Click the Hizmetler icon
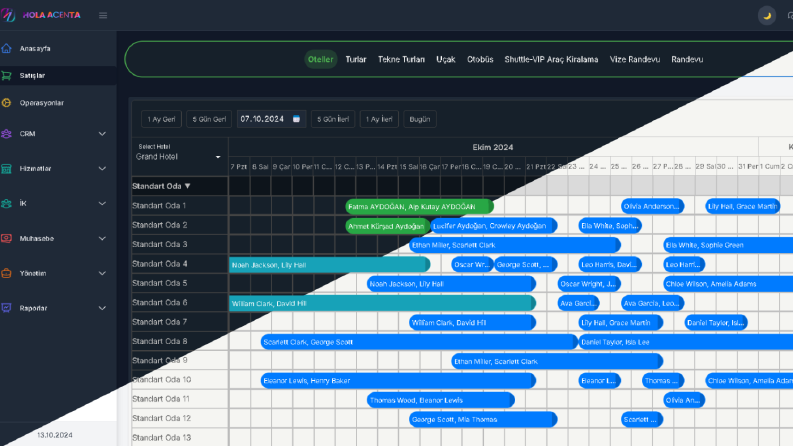 pos(7,169)
